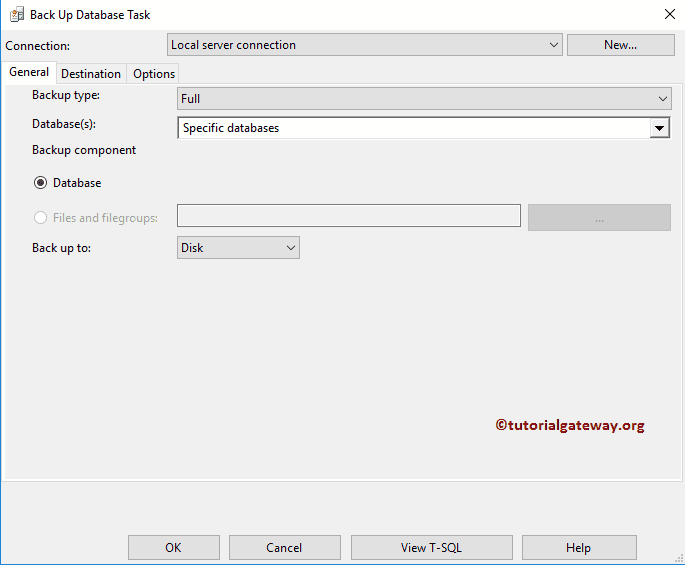Click the Help button

579,548
